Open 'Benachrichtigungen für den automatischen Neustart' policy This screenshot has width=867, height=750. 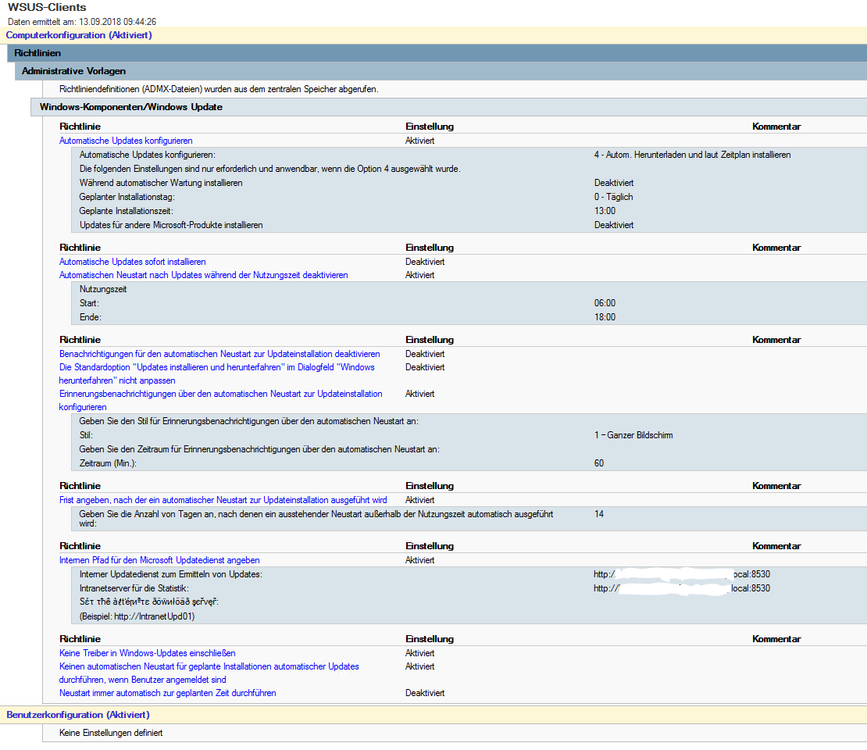click(x=220, y=354)
